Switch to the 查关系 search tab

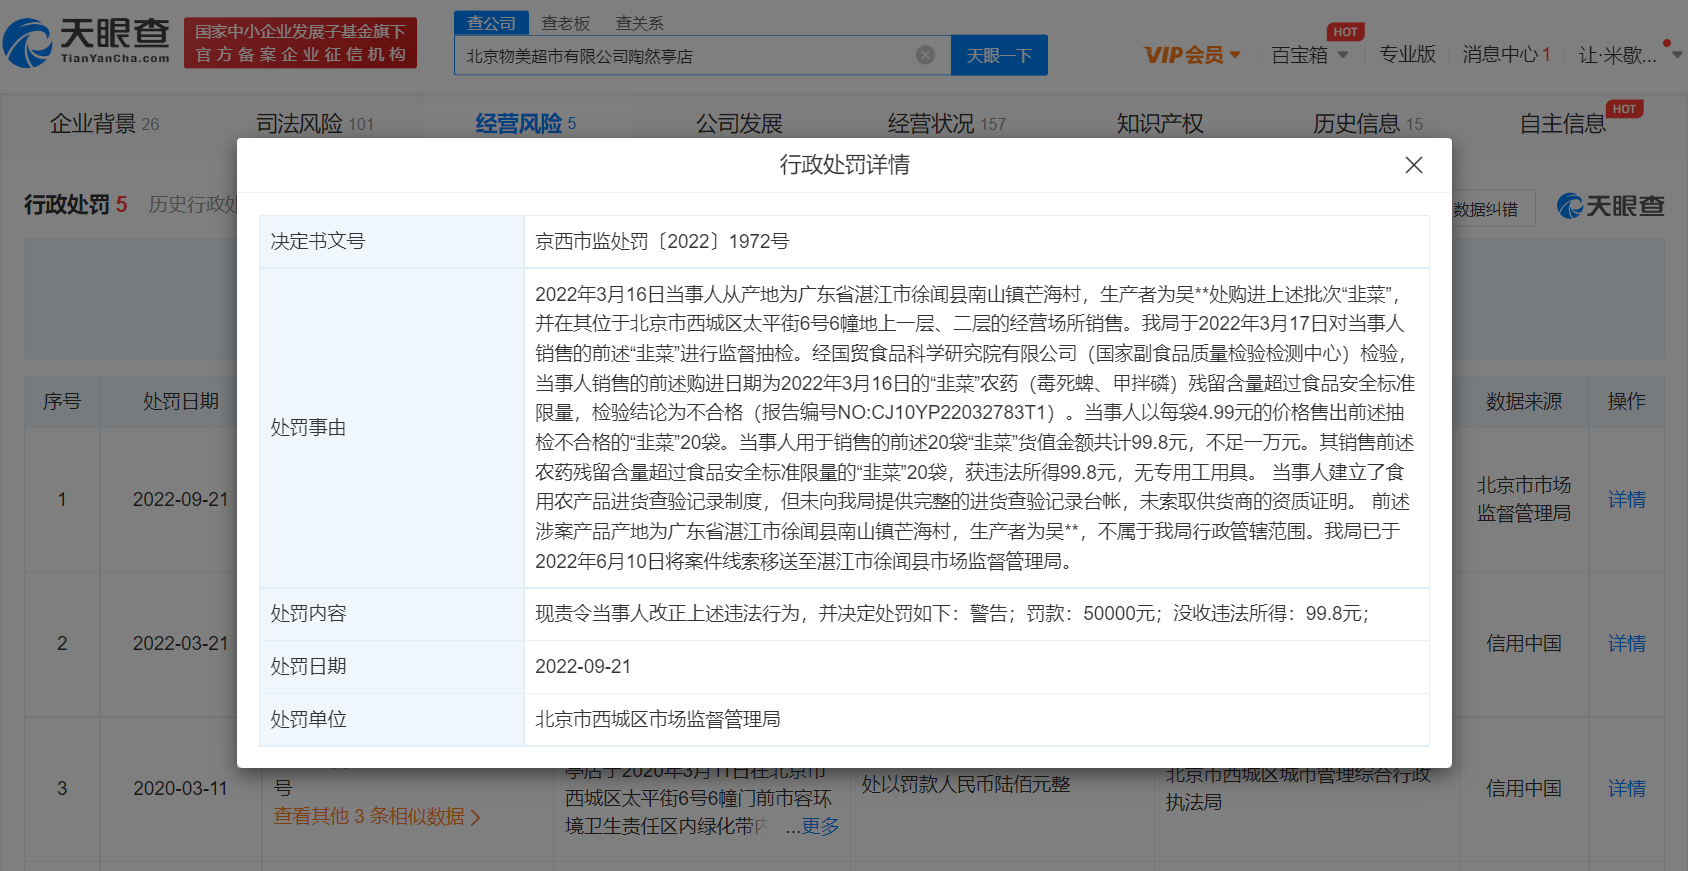tap(639, 23)
